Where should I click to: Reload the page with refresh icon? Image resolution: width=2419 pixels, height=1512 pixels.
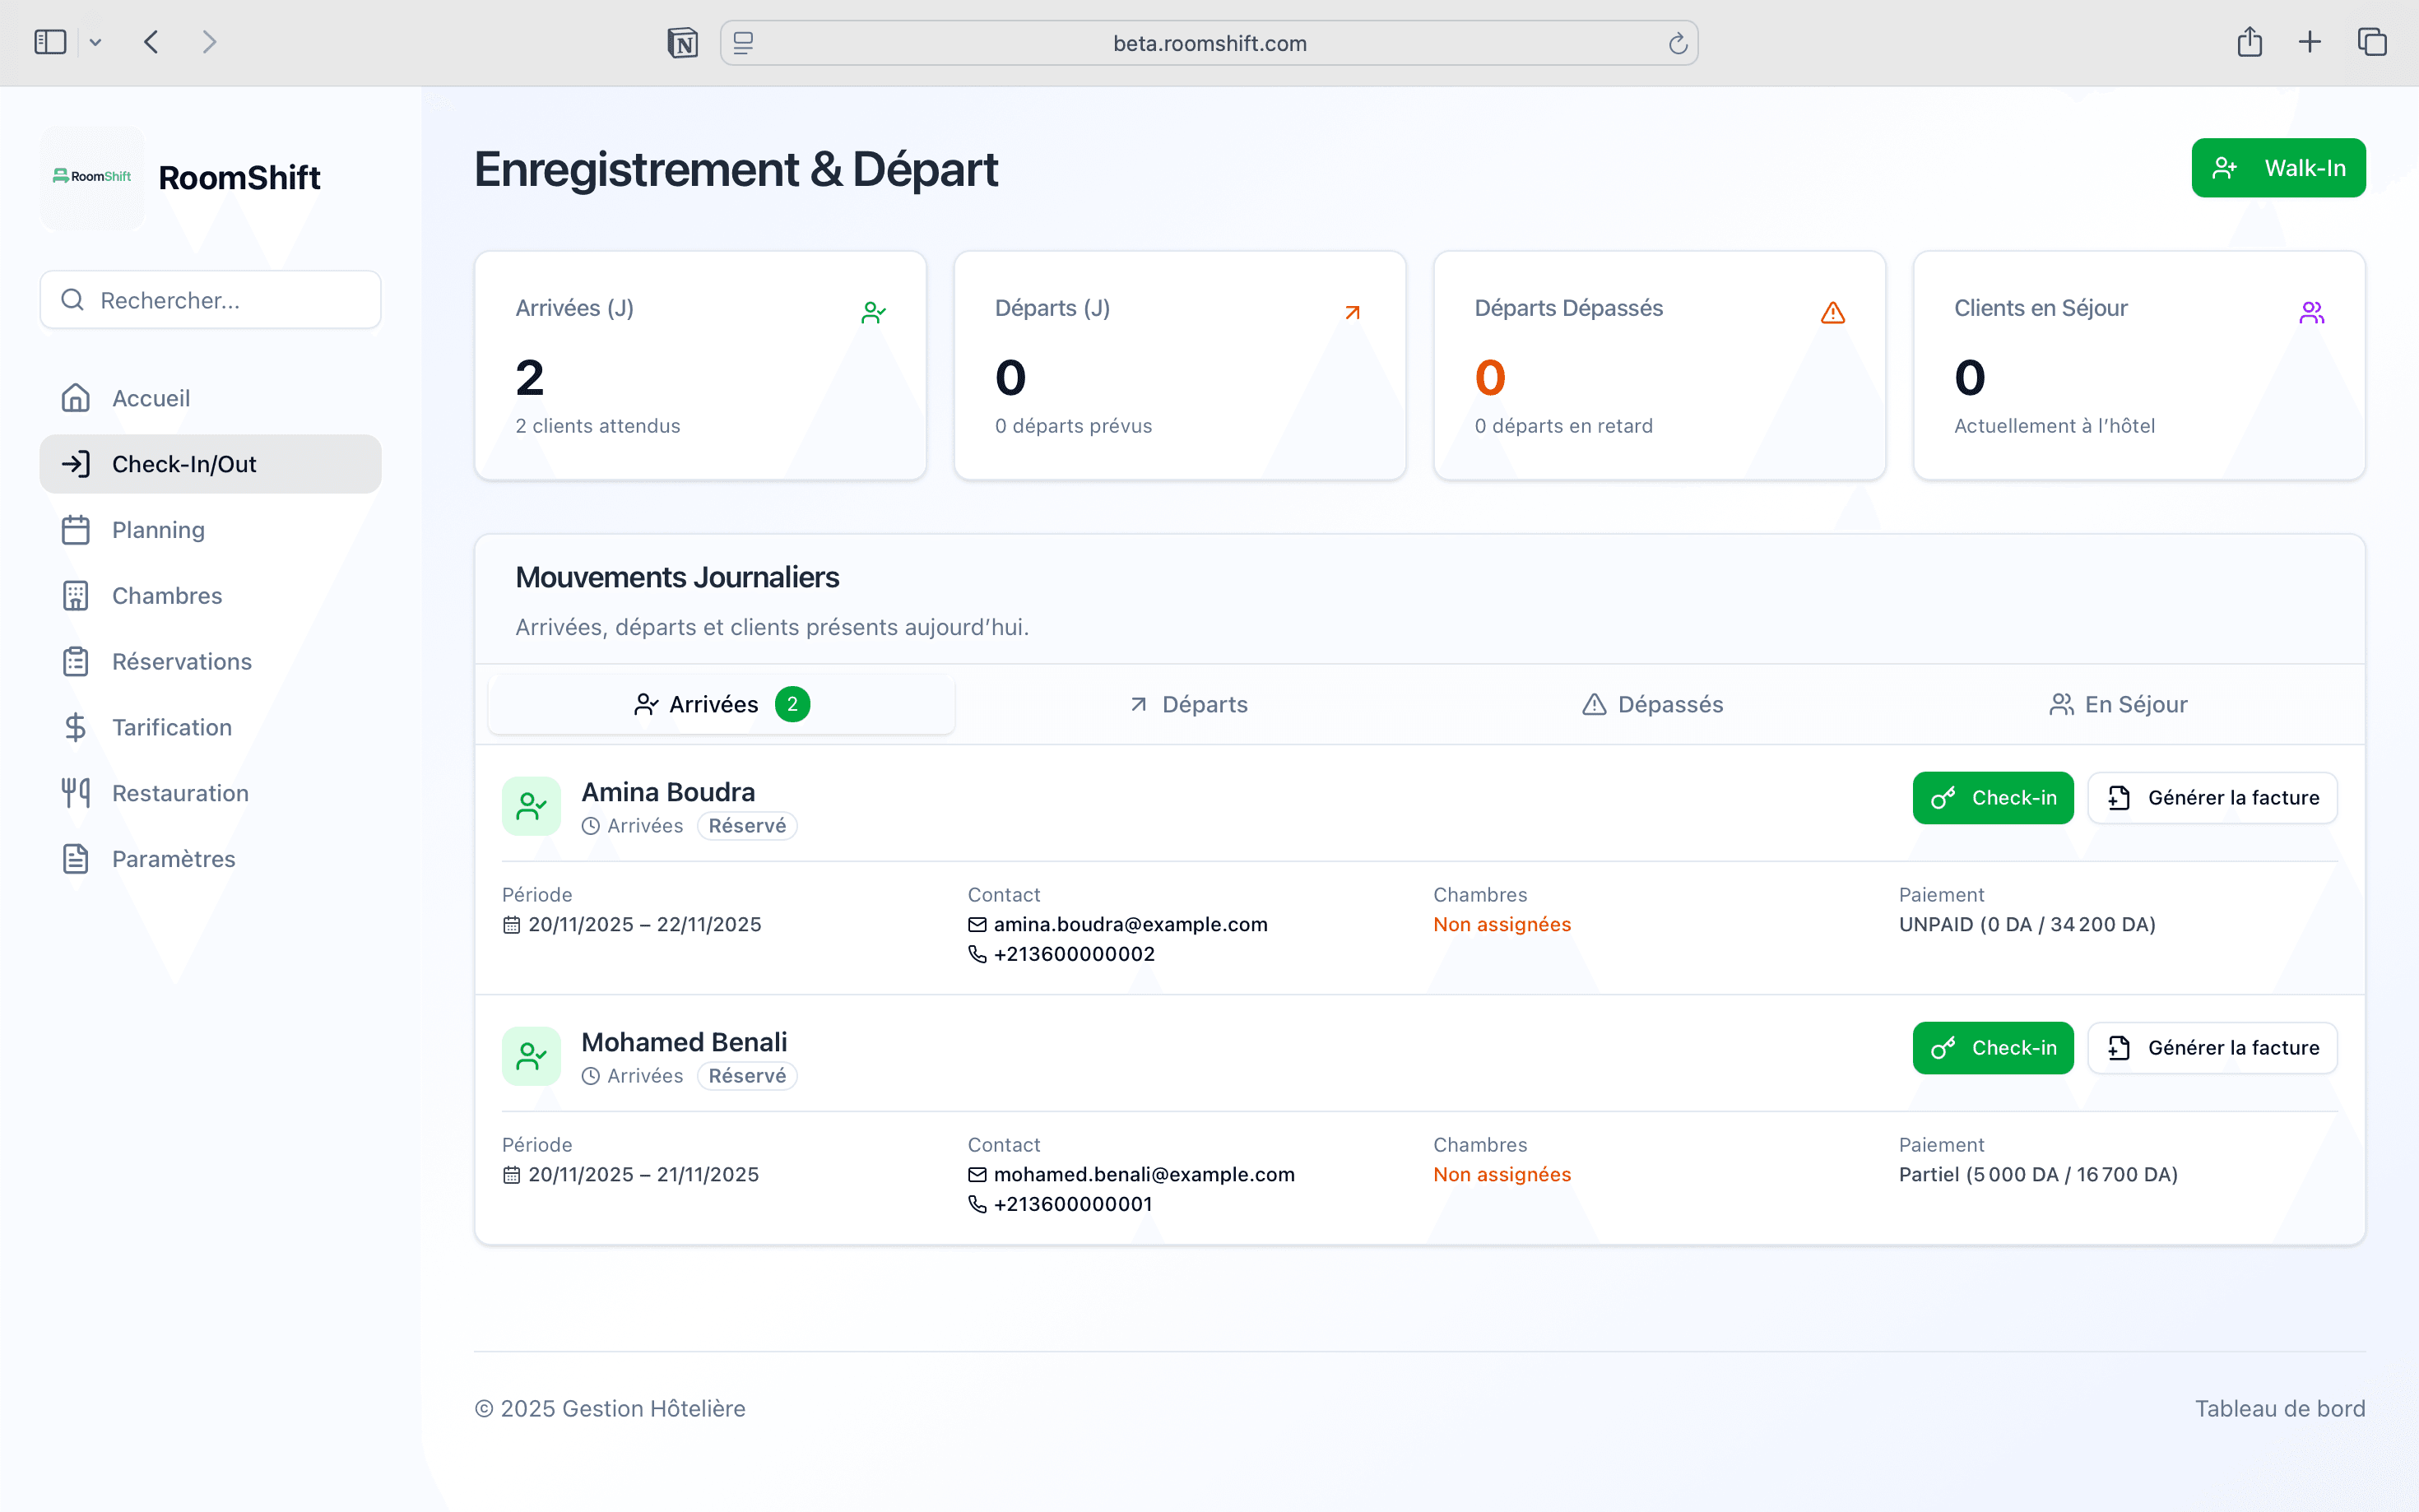click(1677, 43)
